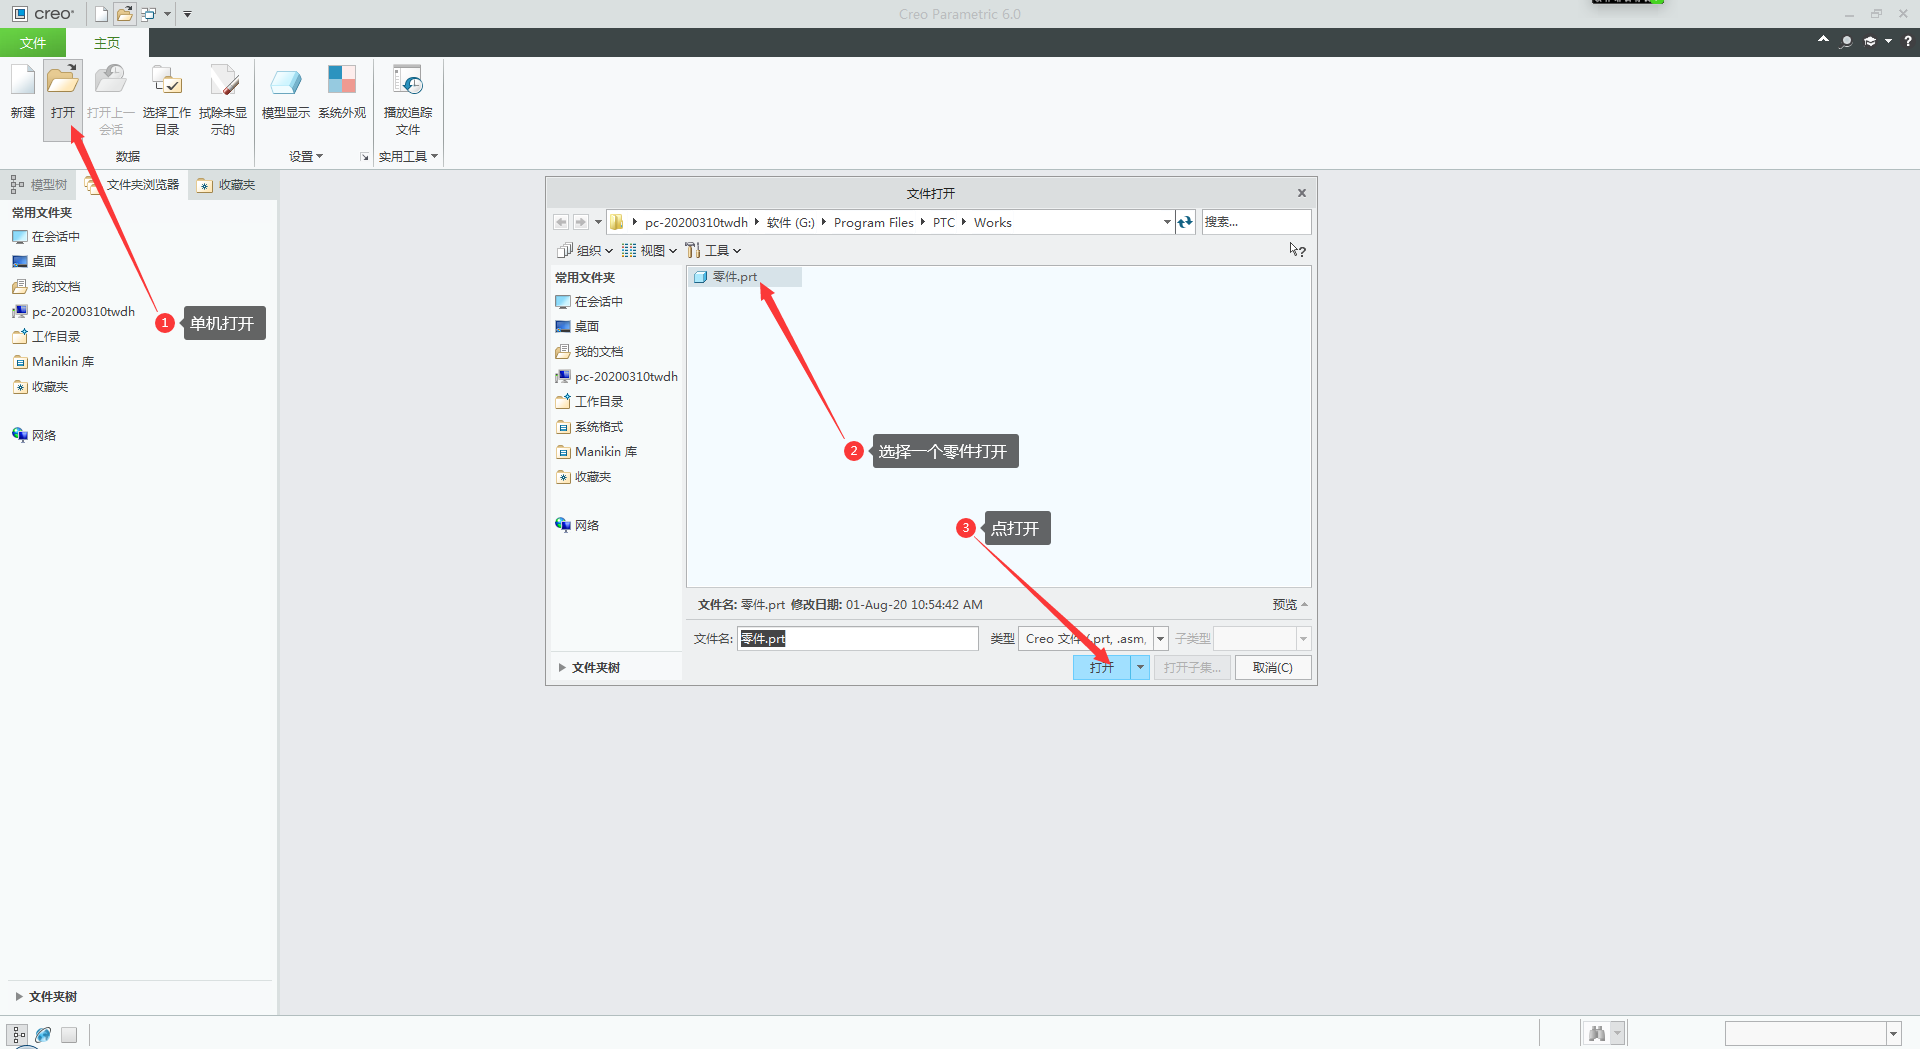Screen dimensions: 1920x1049
Task: Click the collapse ribbon arrow at top right
Action: [x=1823, y=39]
